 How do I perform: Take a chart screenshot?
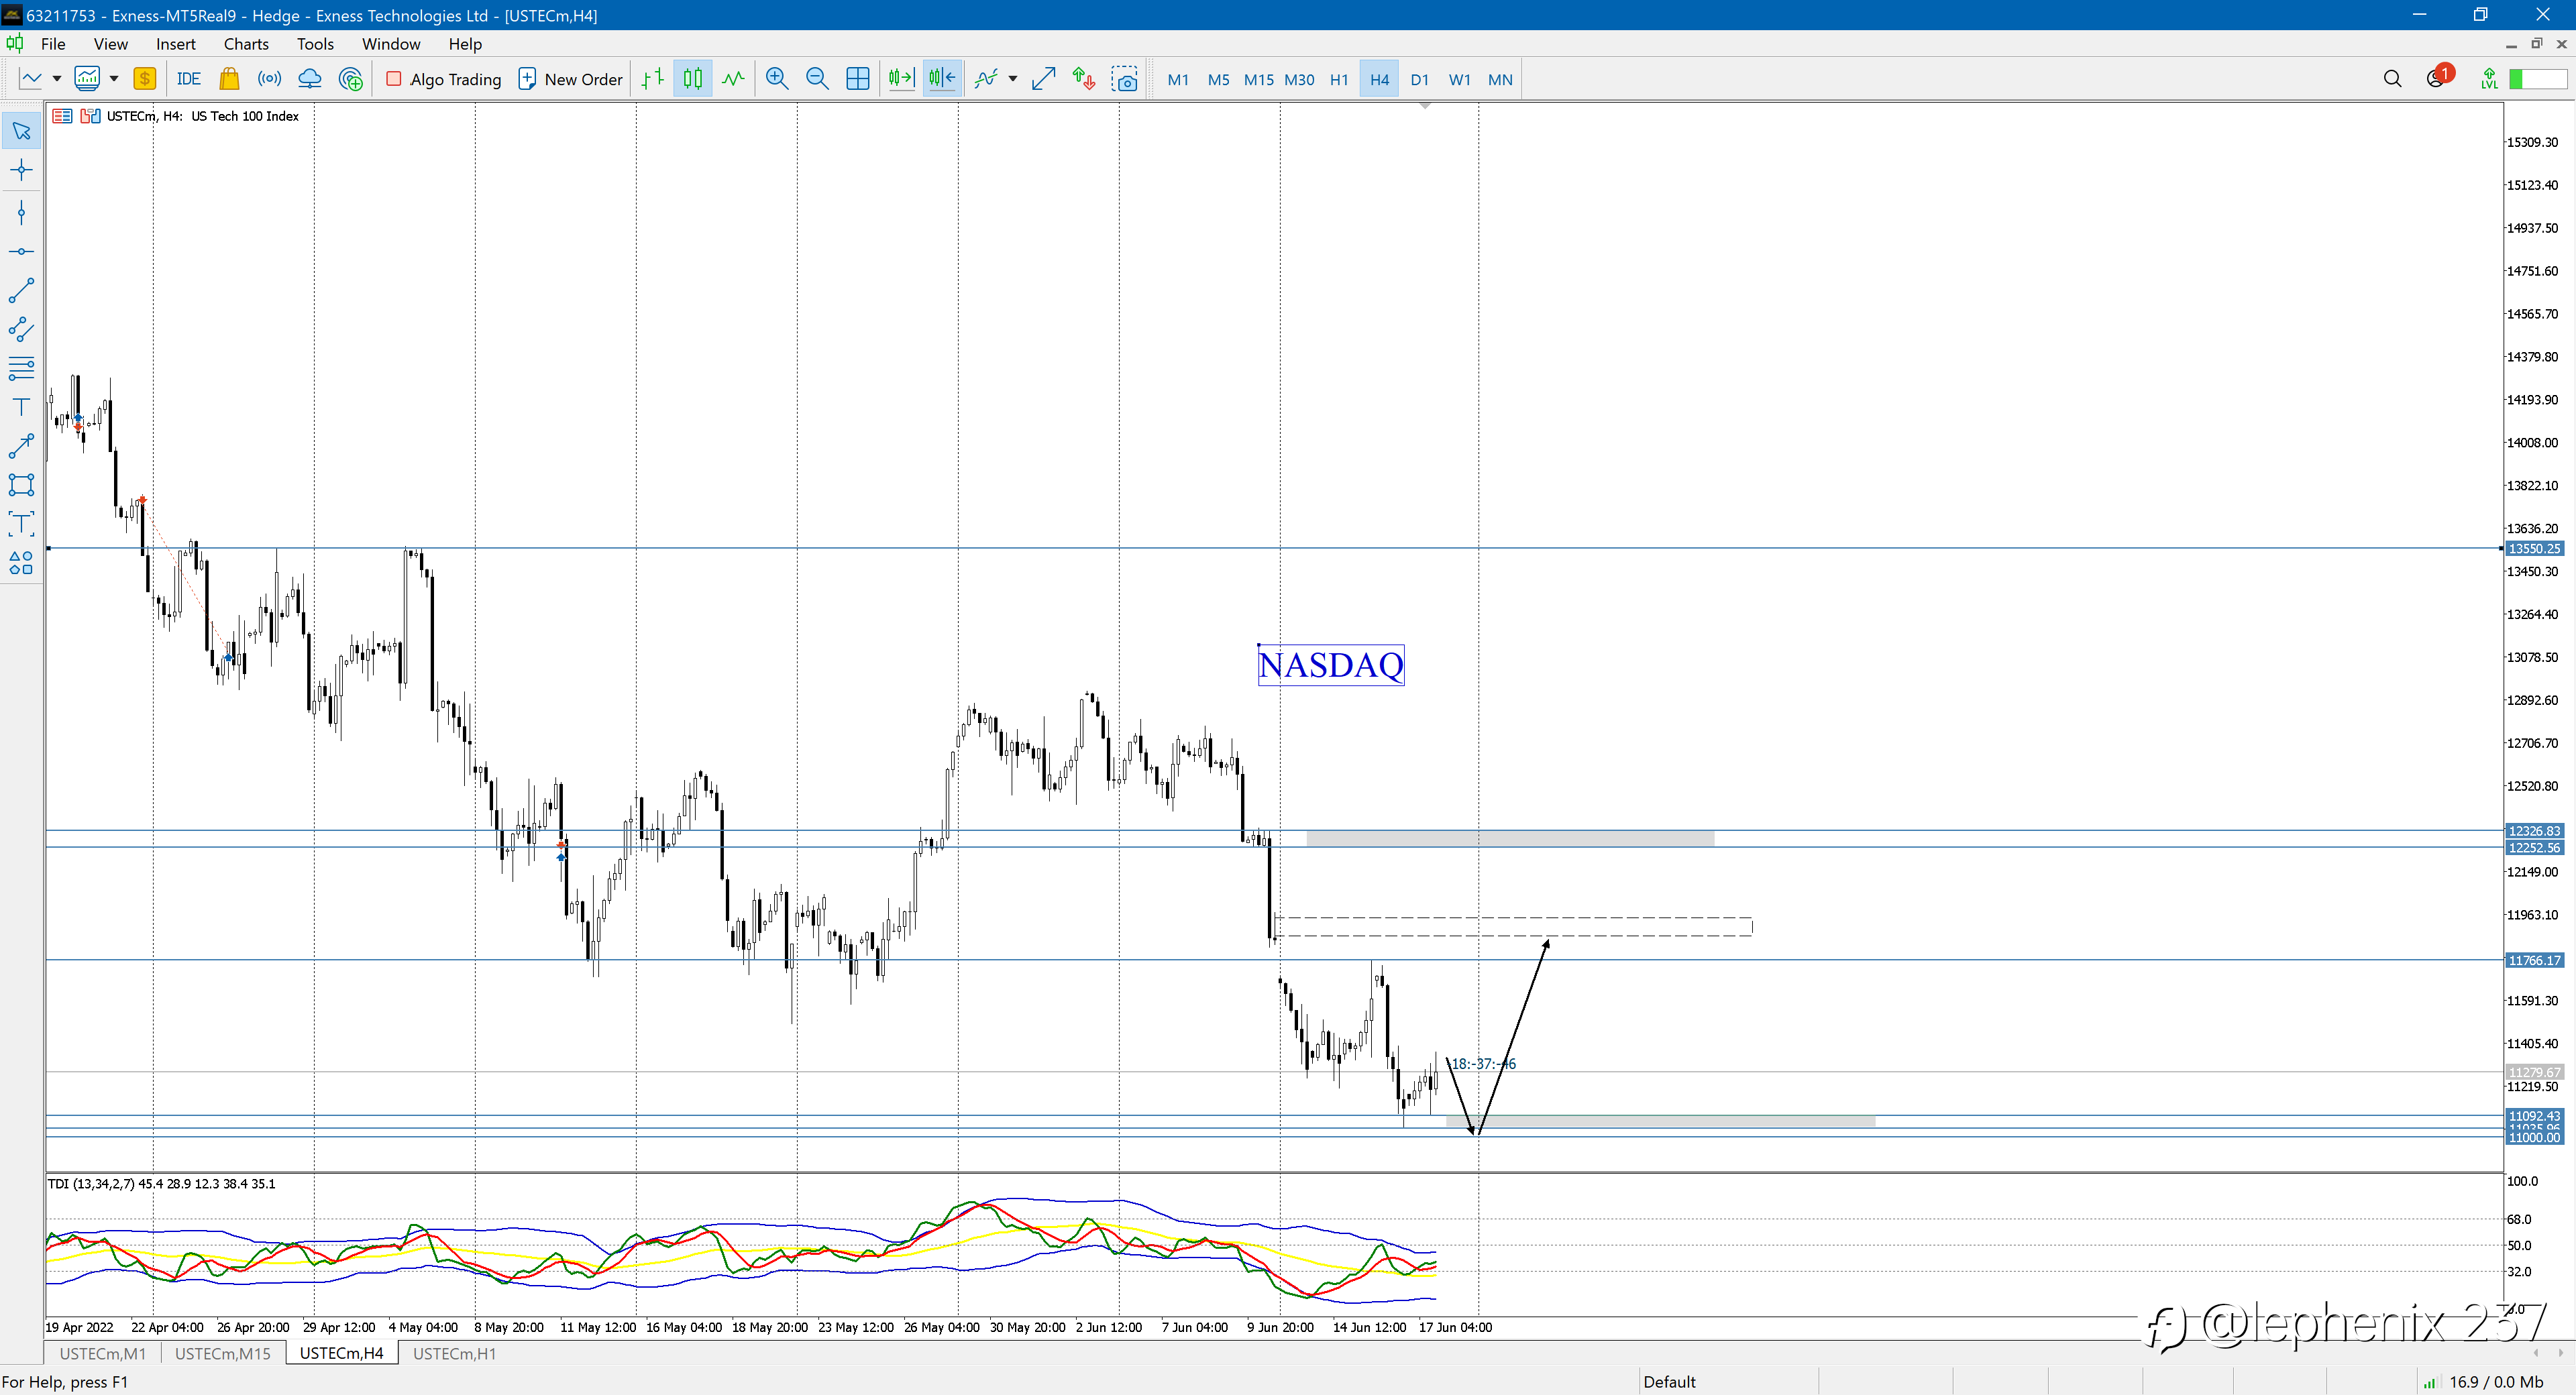pos(1125,79)
